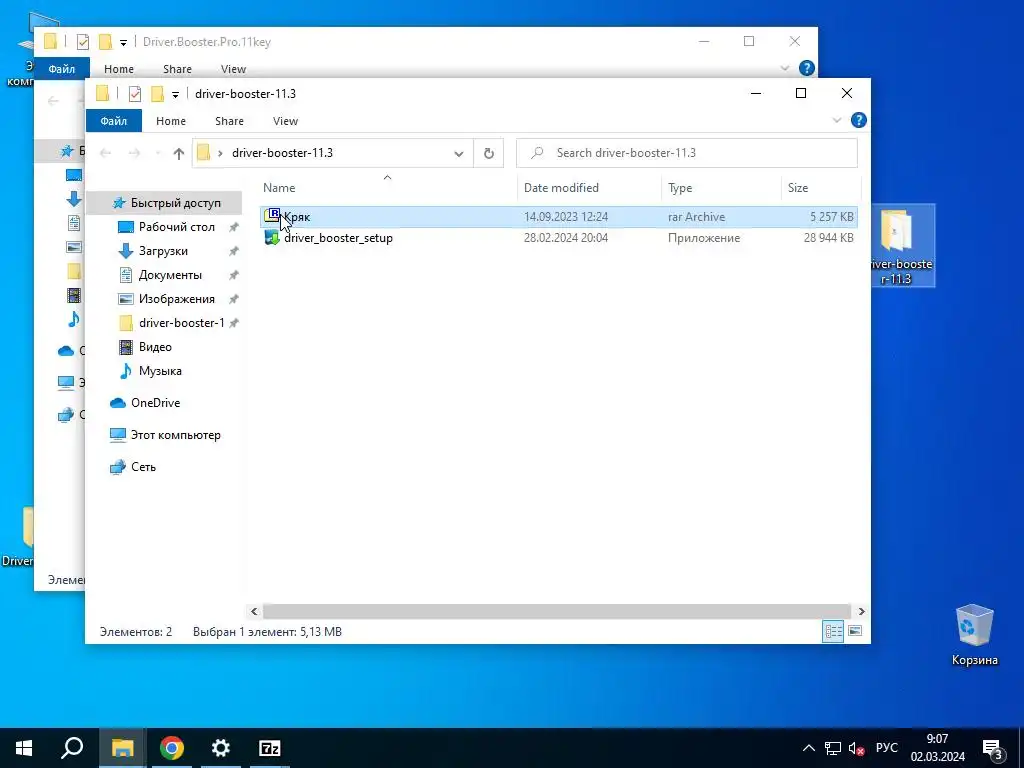This screenshot has height=768, width=1024.
Task: Select OneDrive in the sidebar
Action: tap(155, 403)
